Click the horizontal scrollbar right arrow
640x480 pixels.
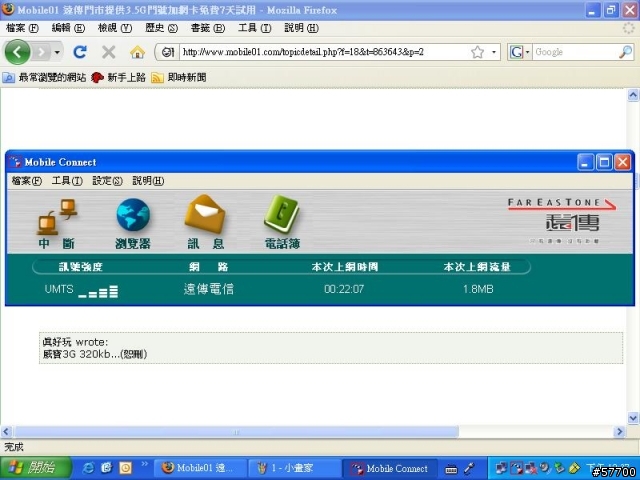point(620,431)
